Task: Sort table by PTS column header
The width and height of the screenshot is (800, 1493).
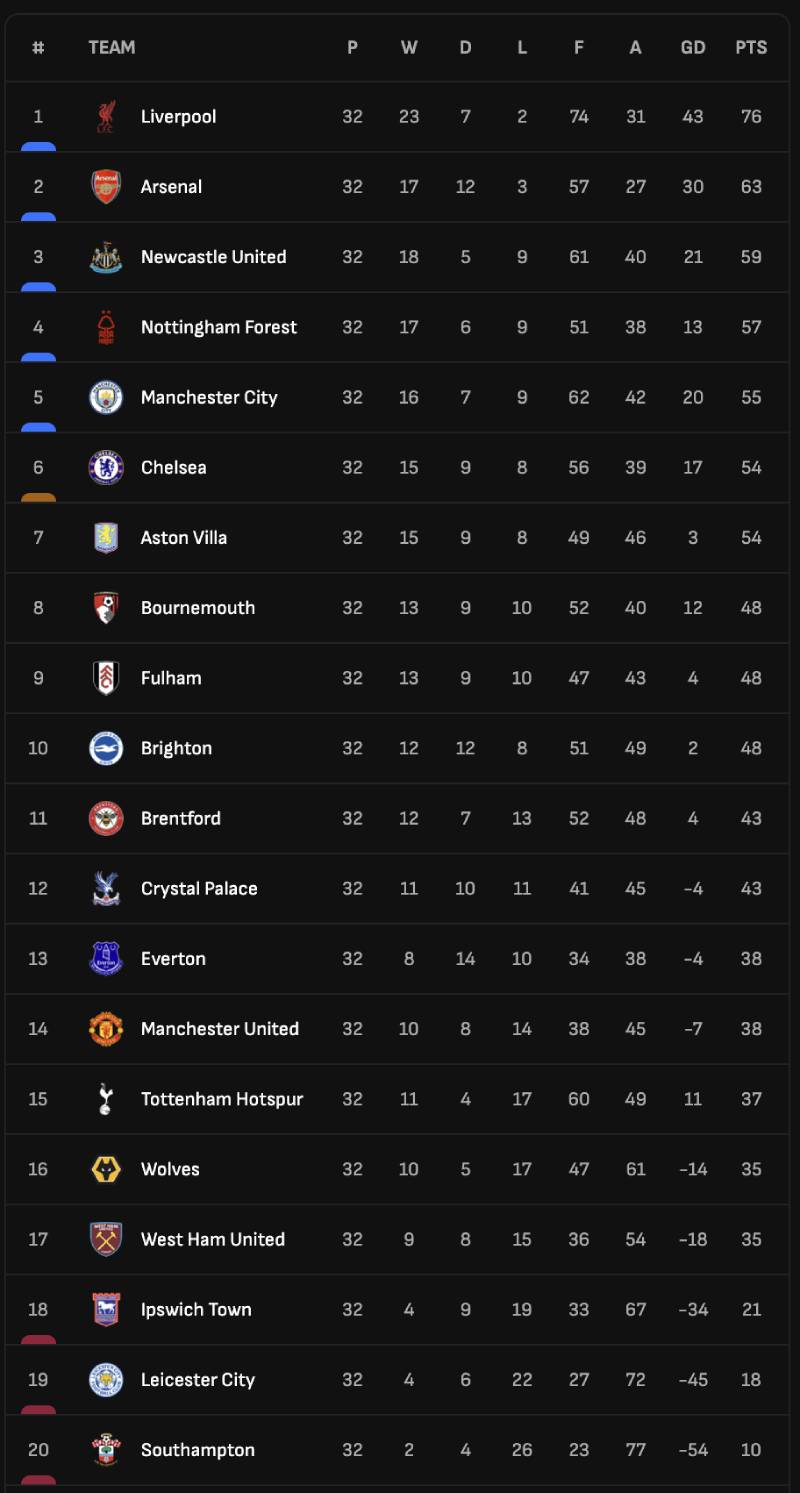Action: point(751,47)
